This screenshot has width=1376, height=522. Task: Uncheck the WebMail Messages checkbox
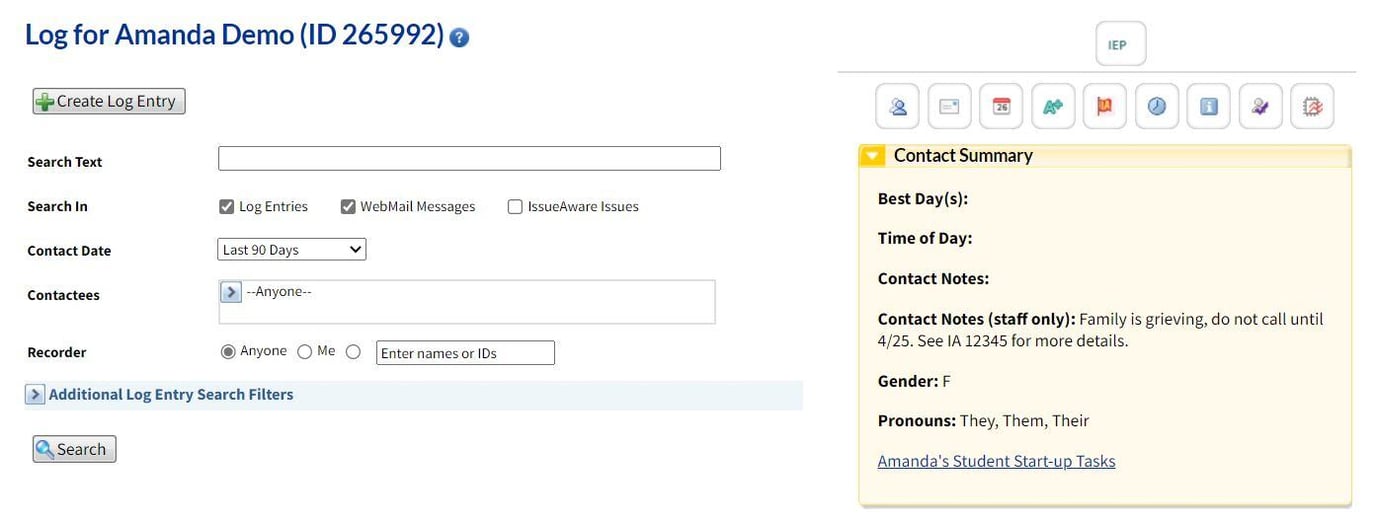[x=348, y=207]
